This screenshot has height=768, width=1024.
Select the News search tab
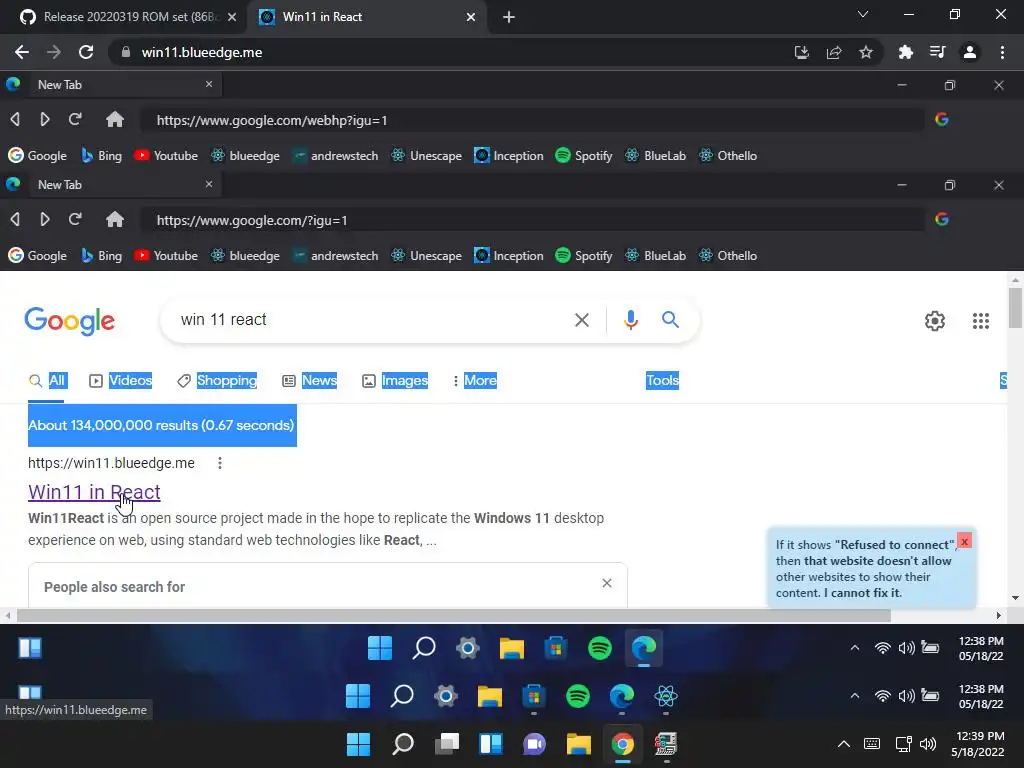point(310,381)
